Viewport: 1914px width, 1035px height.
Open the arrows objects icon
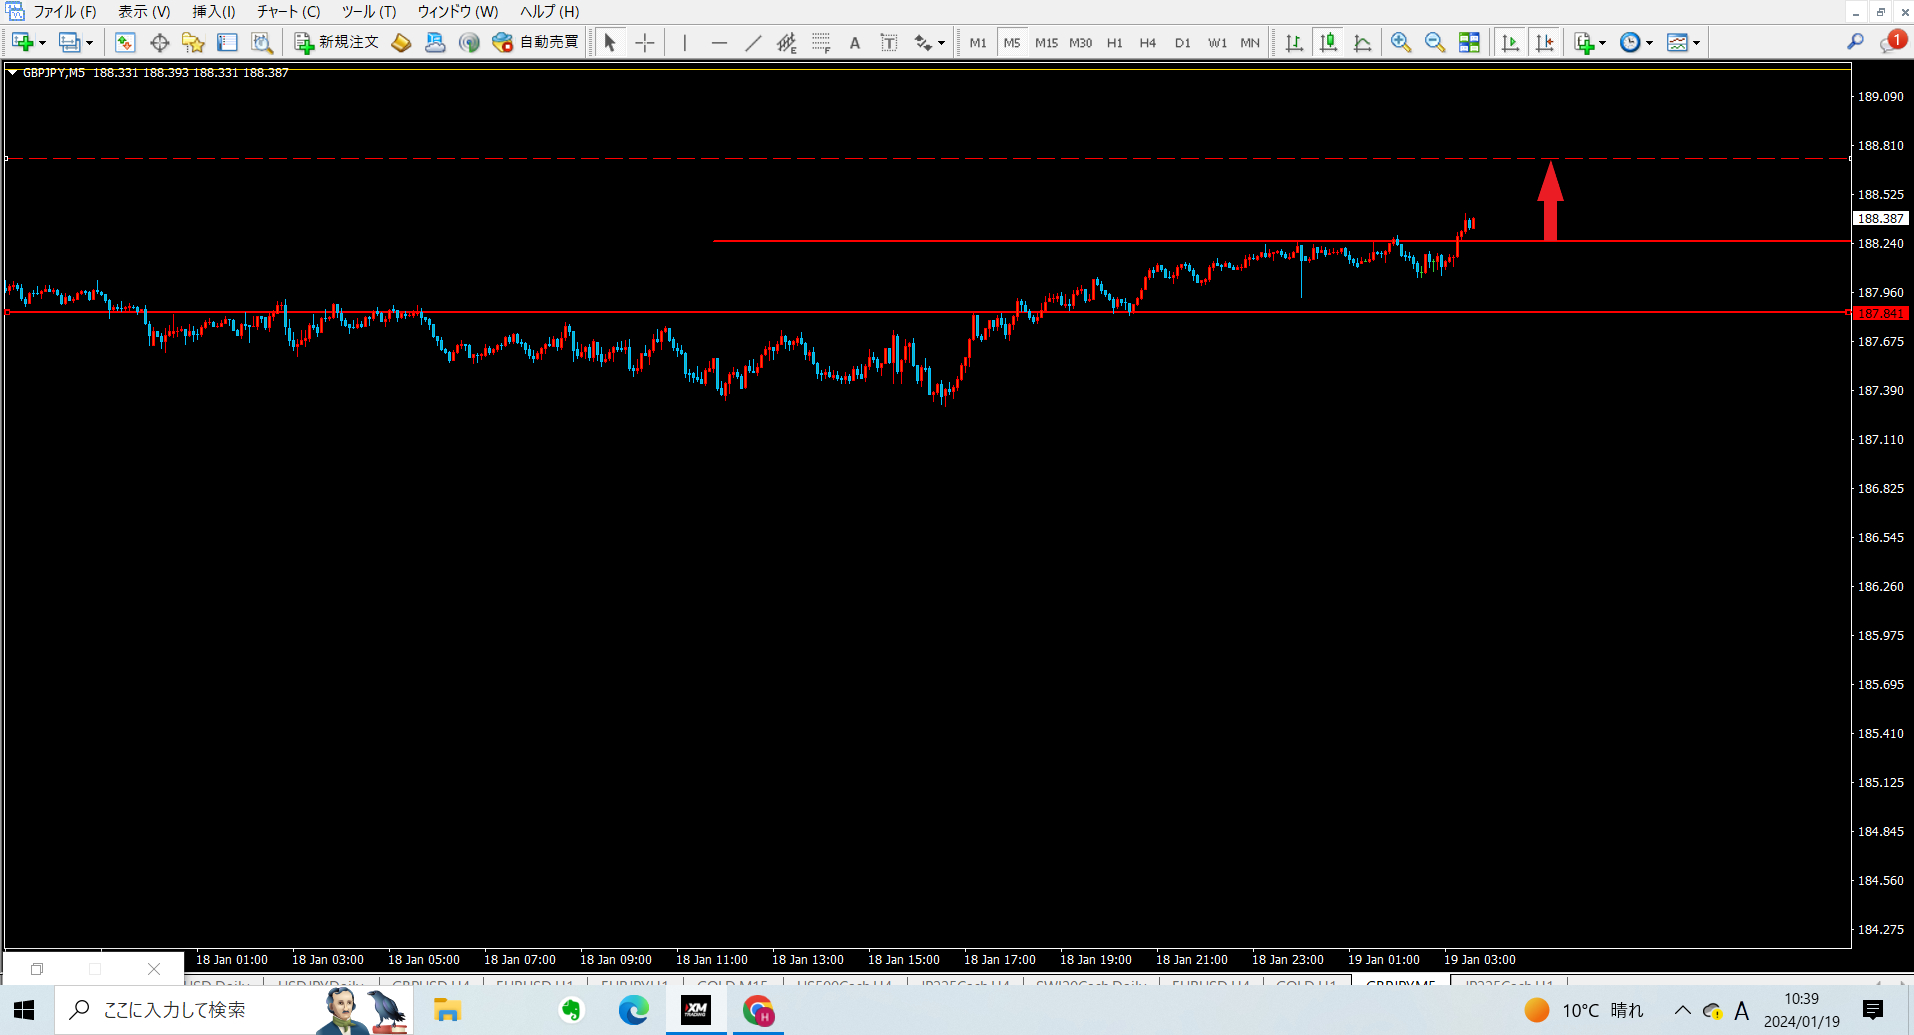click(x=923, y=42)
